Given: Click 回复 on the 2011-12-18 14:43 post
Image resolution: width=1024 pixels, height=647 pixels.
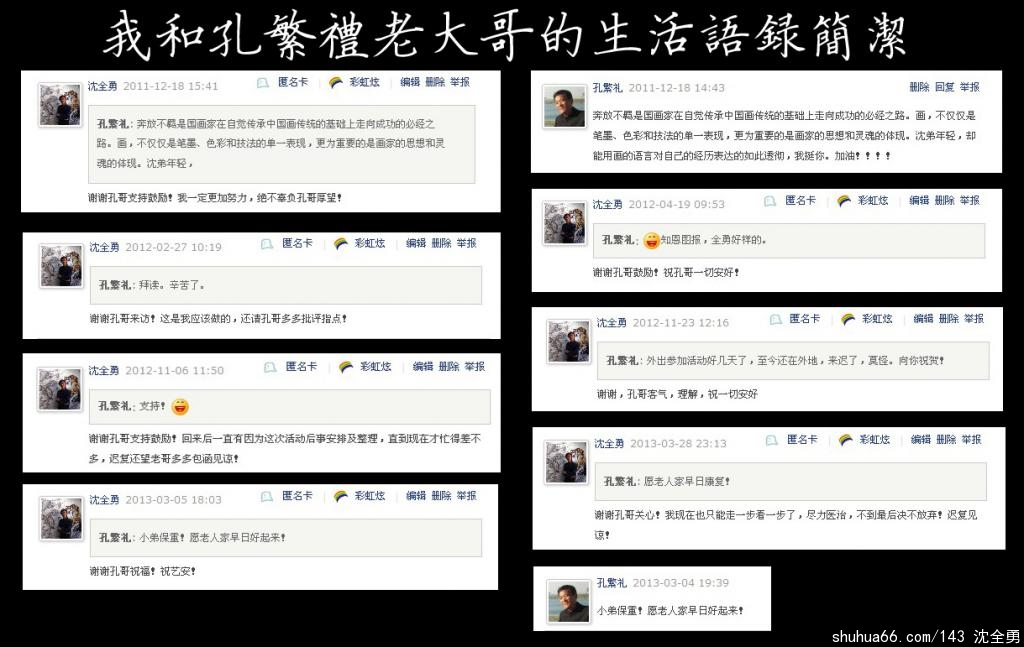Looking at the screenshot, I should [x=944, y=87].
